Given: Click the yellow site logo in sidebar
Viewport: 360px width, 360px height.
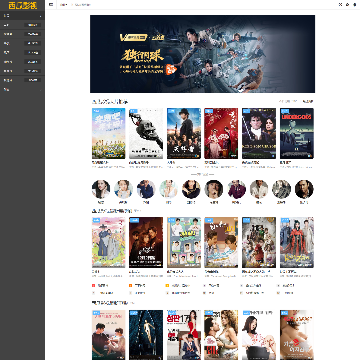Looking at the screenshot, I should 22,5.
